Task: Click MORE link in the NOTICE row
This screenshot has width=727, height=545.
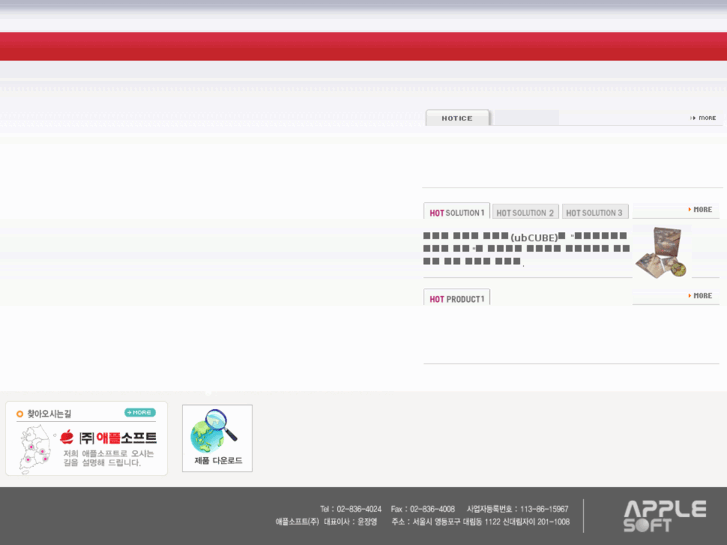Action: (703, 118)
